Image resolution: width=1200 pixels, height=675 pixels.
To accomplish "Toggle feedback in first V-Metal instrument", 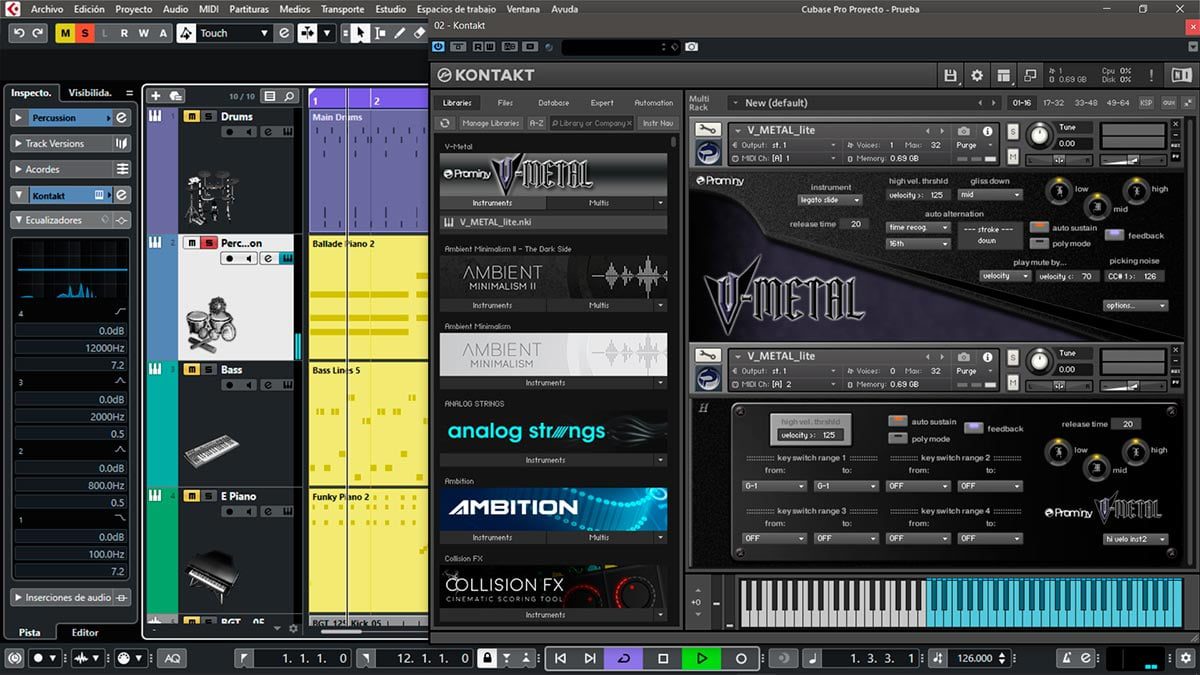I will tap(1114, 236).
